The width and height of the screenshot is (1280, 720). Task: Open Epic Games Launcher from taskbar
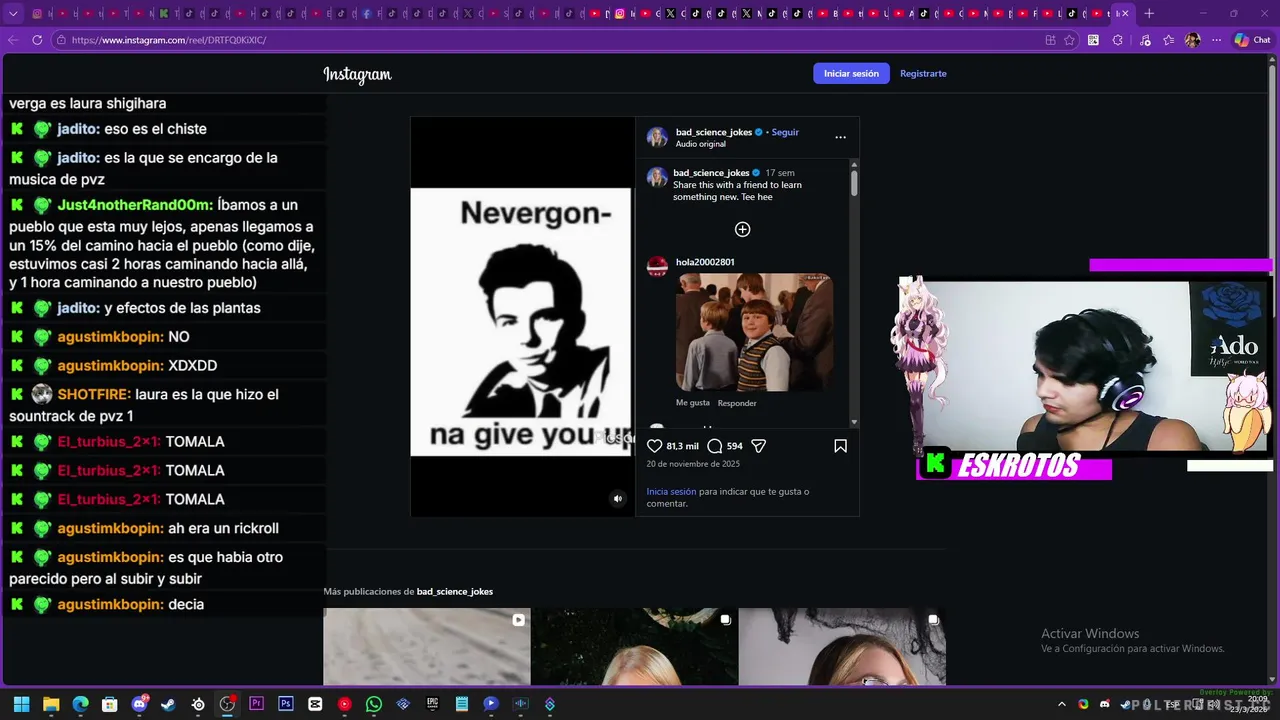click(x=432, y=704)
